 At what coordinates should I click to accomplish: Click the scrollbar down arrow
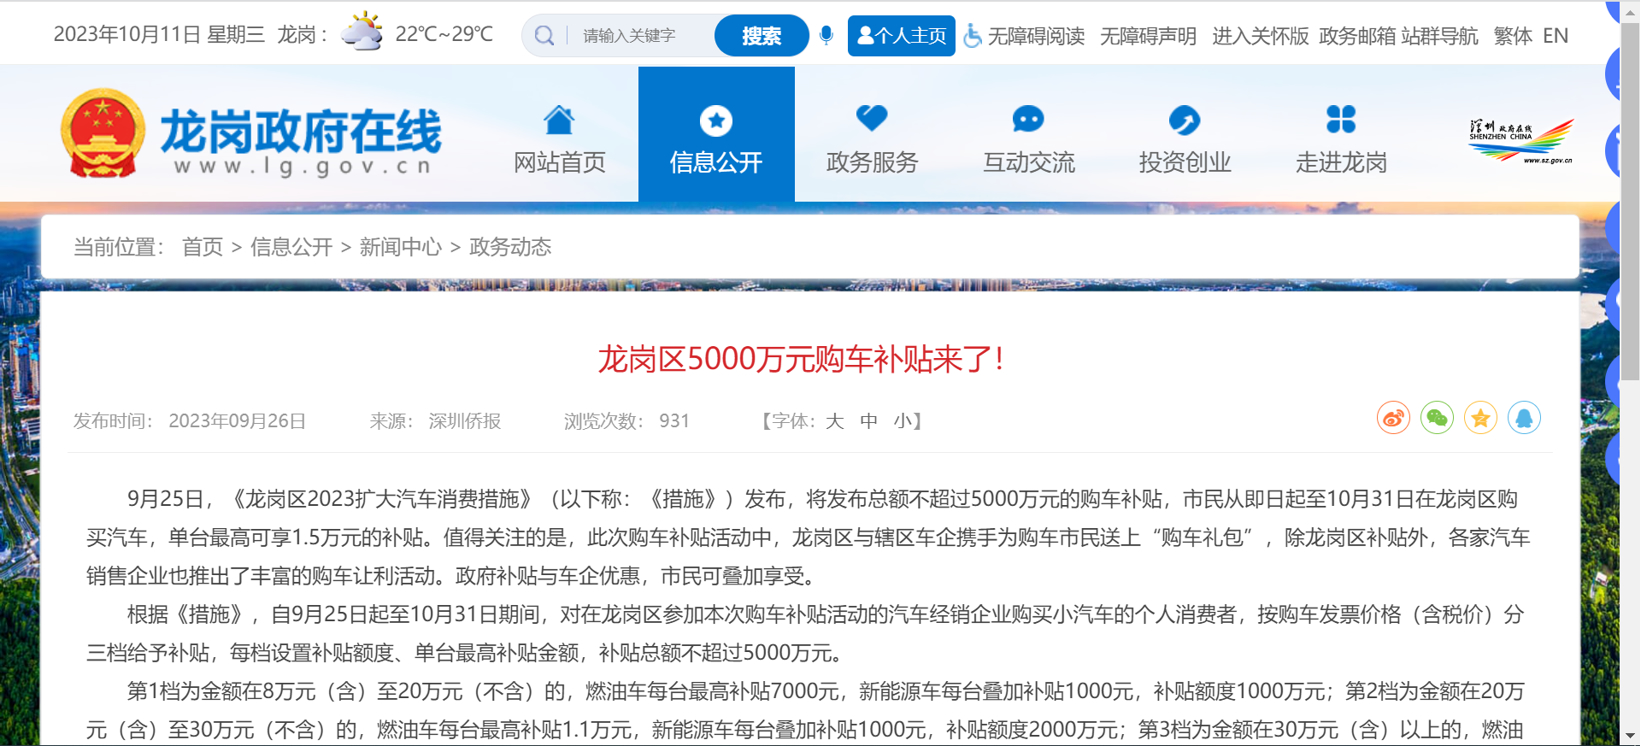tap(1630, 735)
